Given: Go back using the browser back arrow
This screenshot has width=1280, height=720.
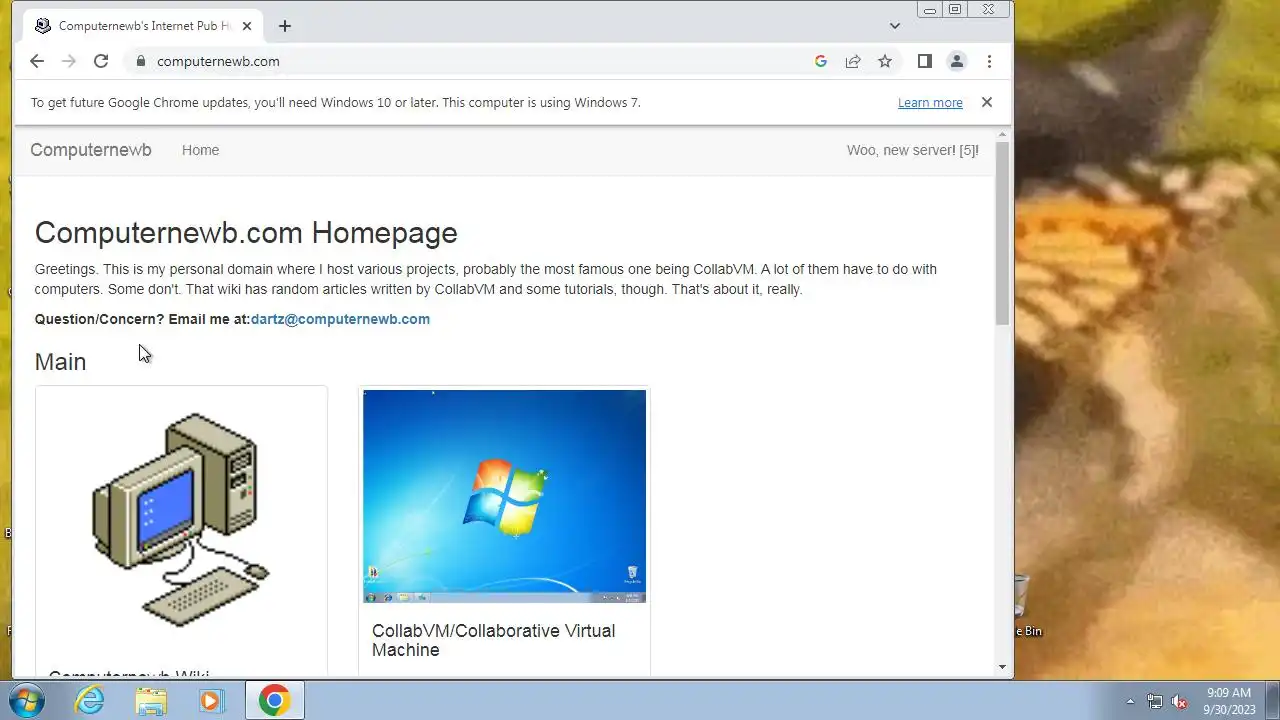Looking at the screenshot, I should (x=37, y=61).
